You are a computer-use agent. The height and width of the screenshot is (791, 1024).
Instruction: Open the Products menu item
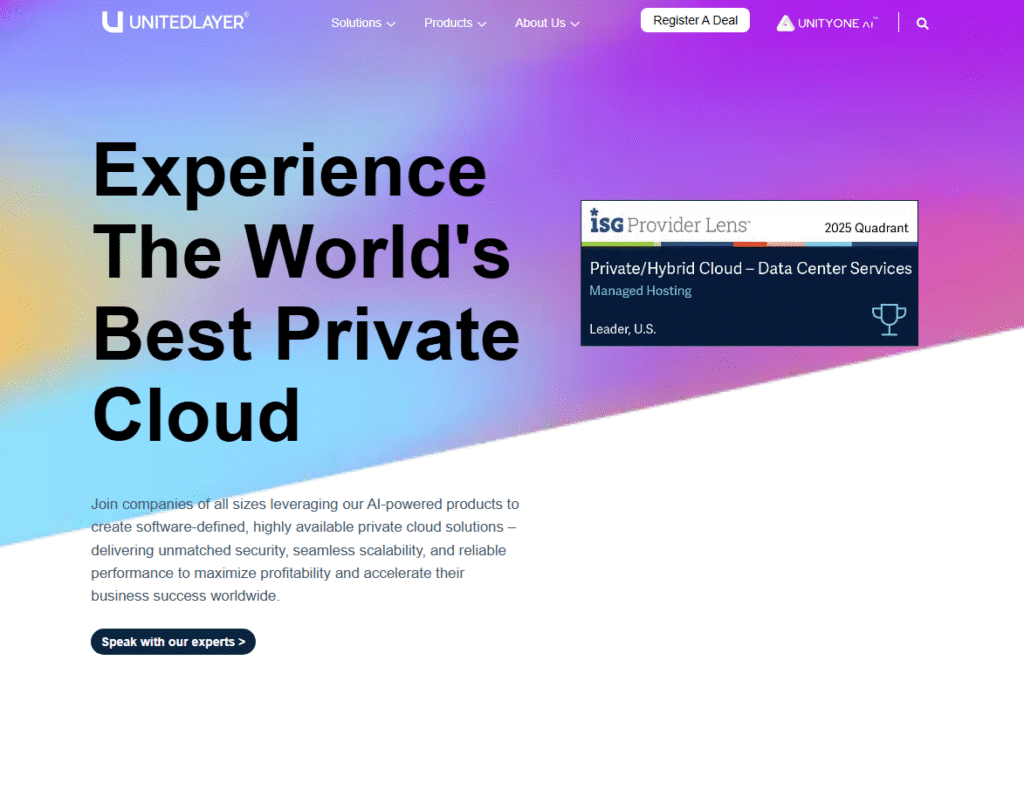click(x=448, y=23)
